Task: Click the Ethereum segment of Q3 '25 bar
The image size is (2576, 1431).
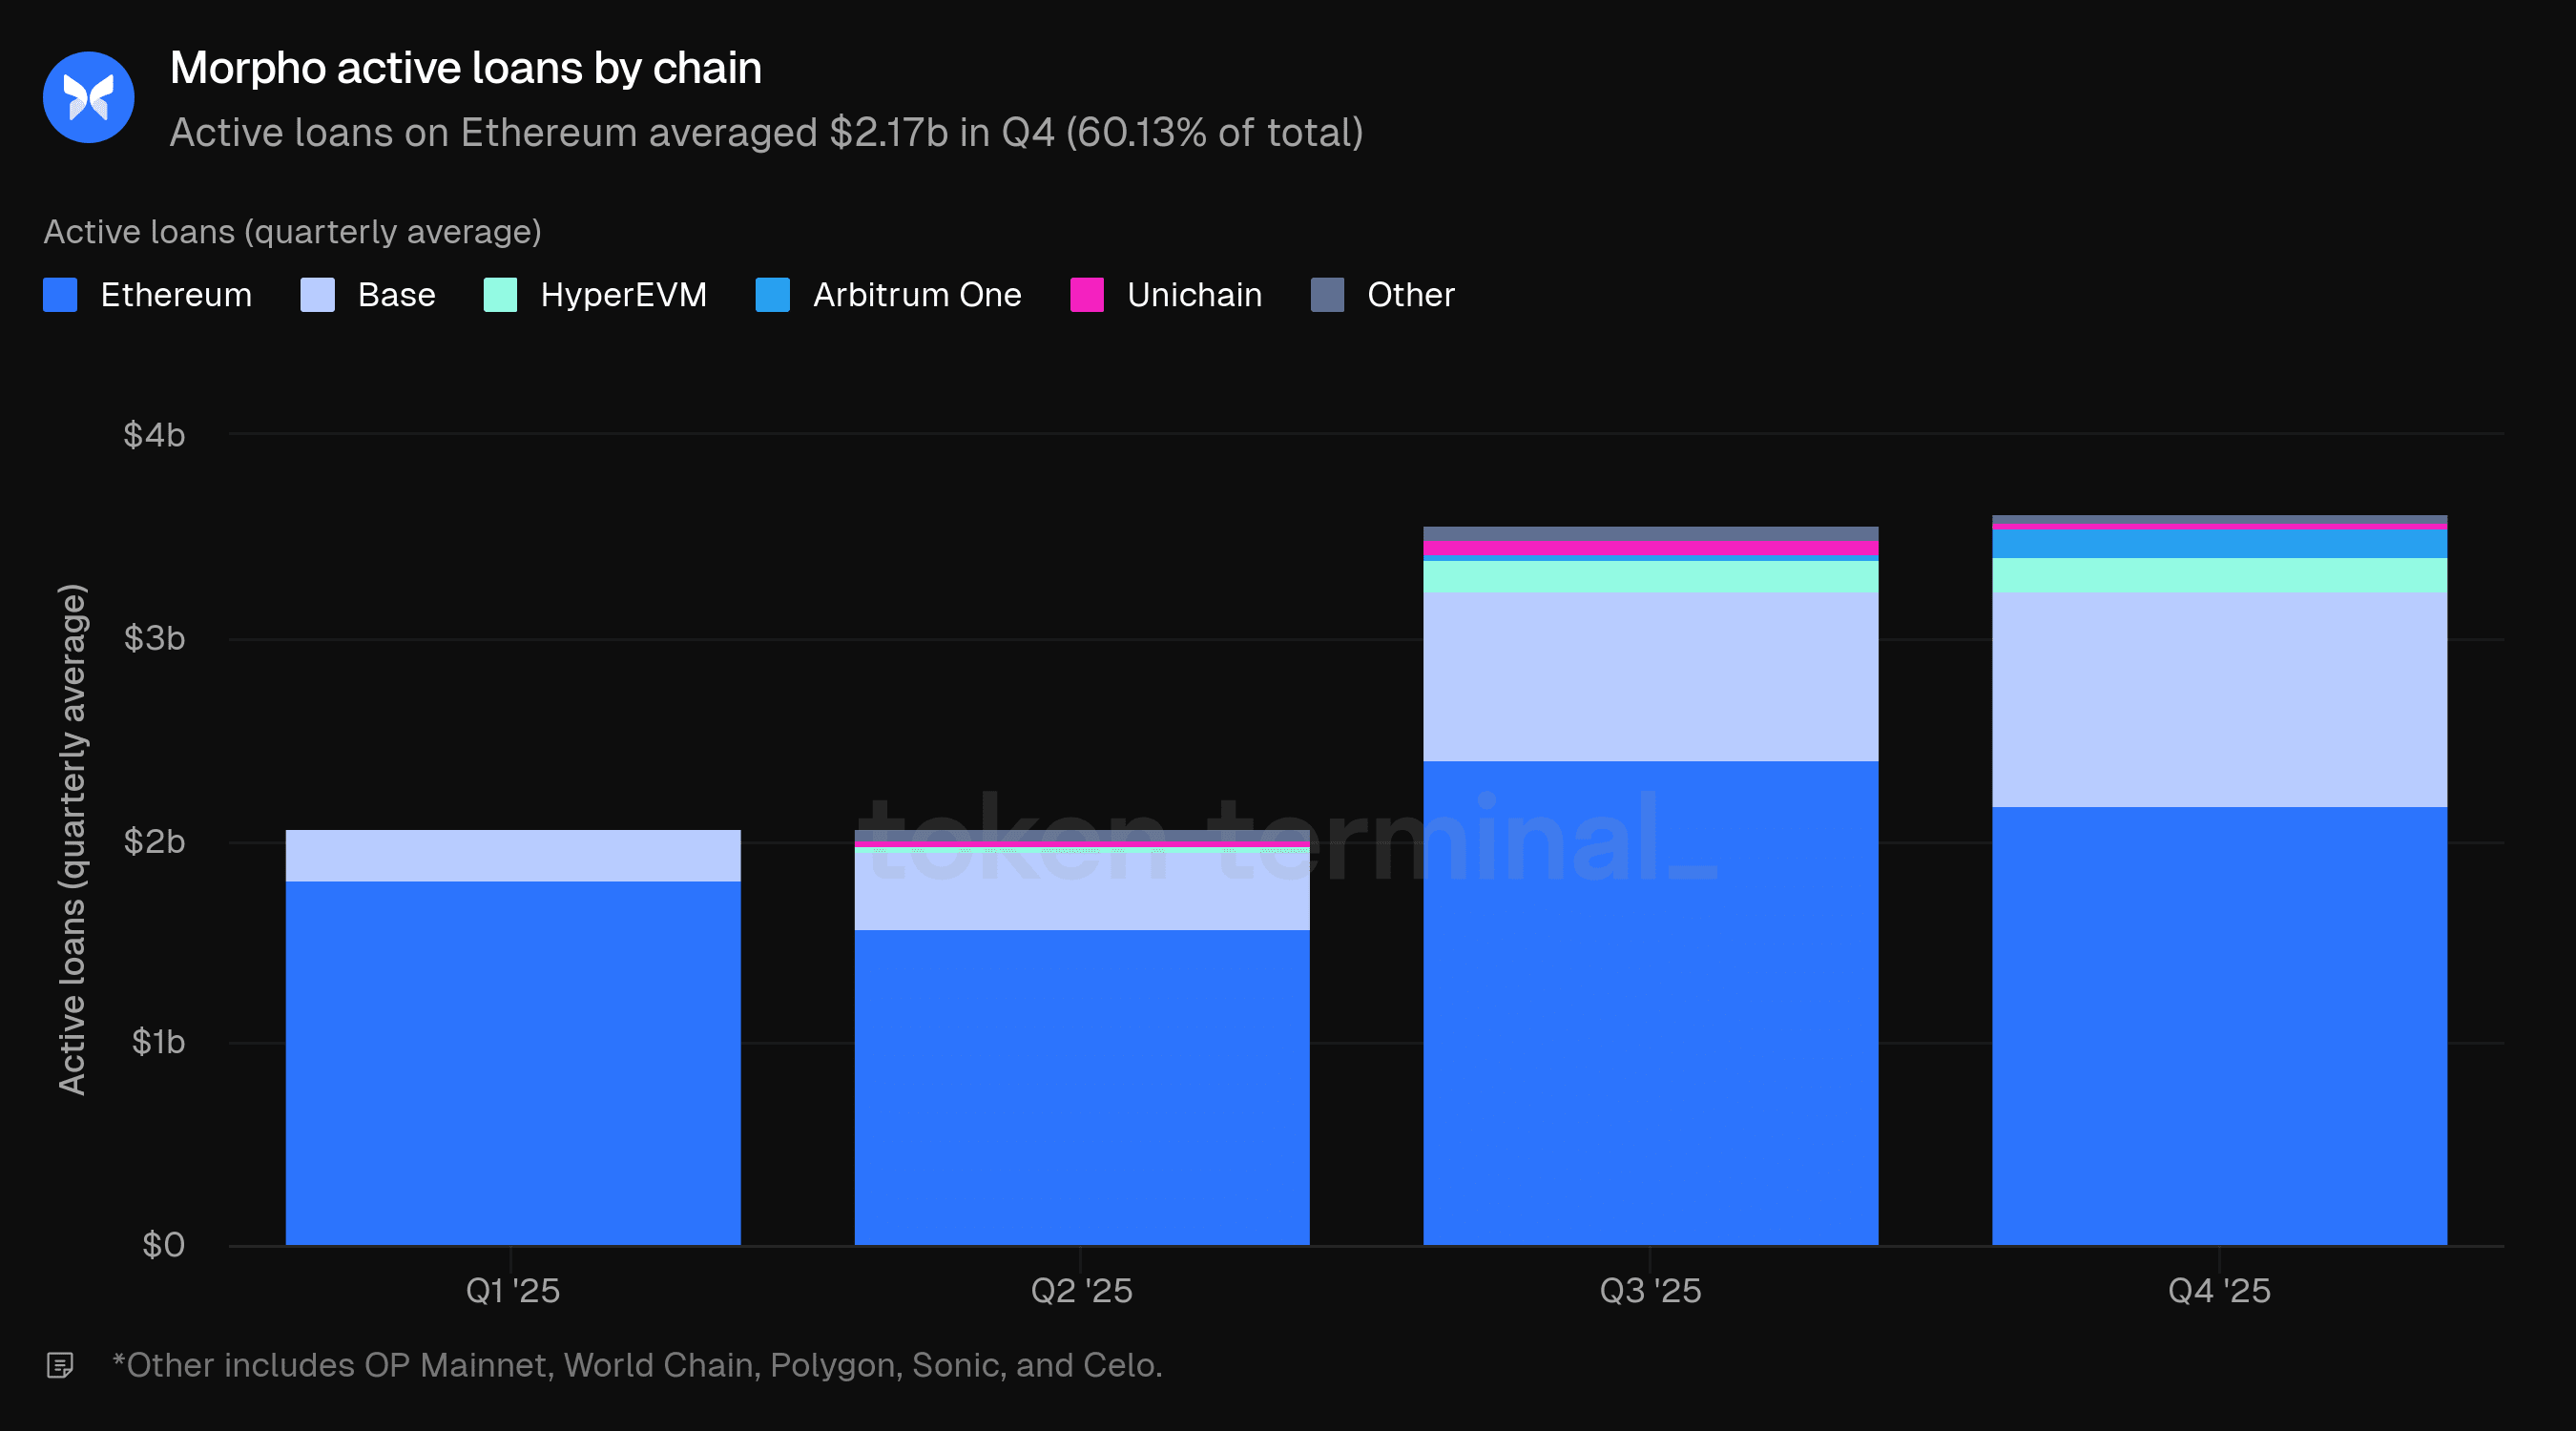Action: [1650, 1000]
